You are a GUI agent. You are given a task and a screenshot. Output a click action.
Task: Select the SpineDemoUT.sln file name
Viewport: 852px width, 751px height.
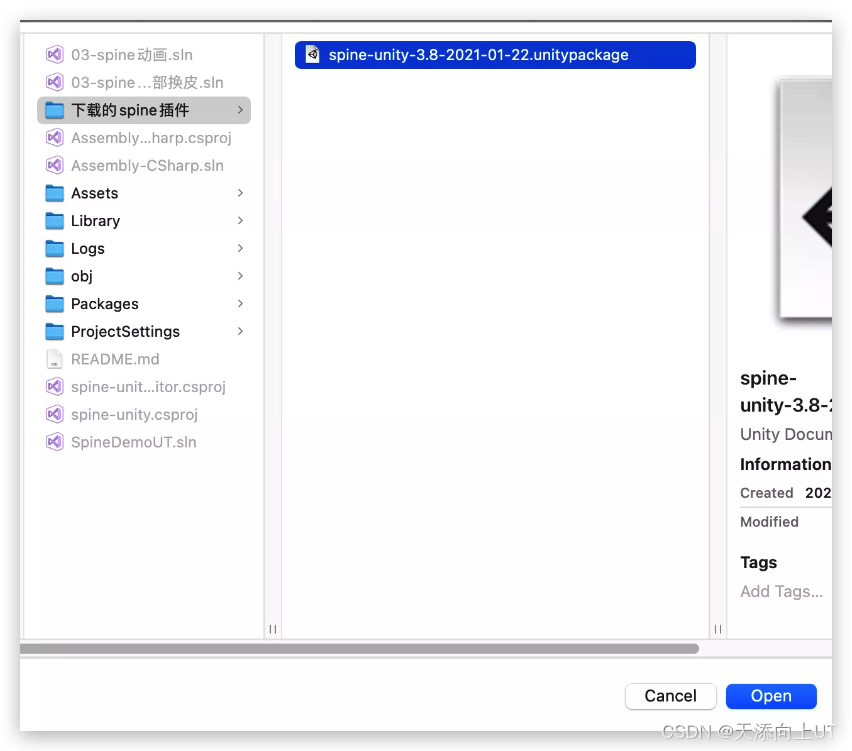[134, 442]
